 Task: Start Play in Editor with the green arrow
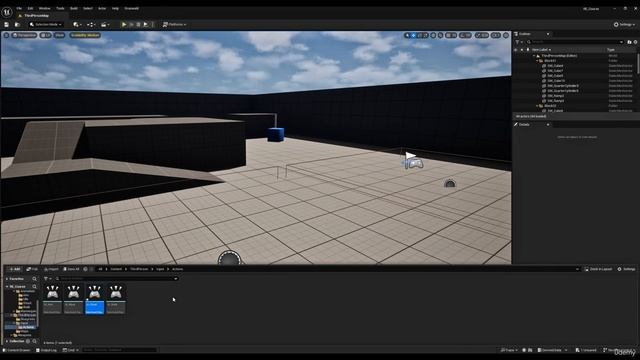click(124, 24)
